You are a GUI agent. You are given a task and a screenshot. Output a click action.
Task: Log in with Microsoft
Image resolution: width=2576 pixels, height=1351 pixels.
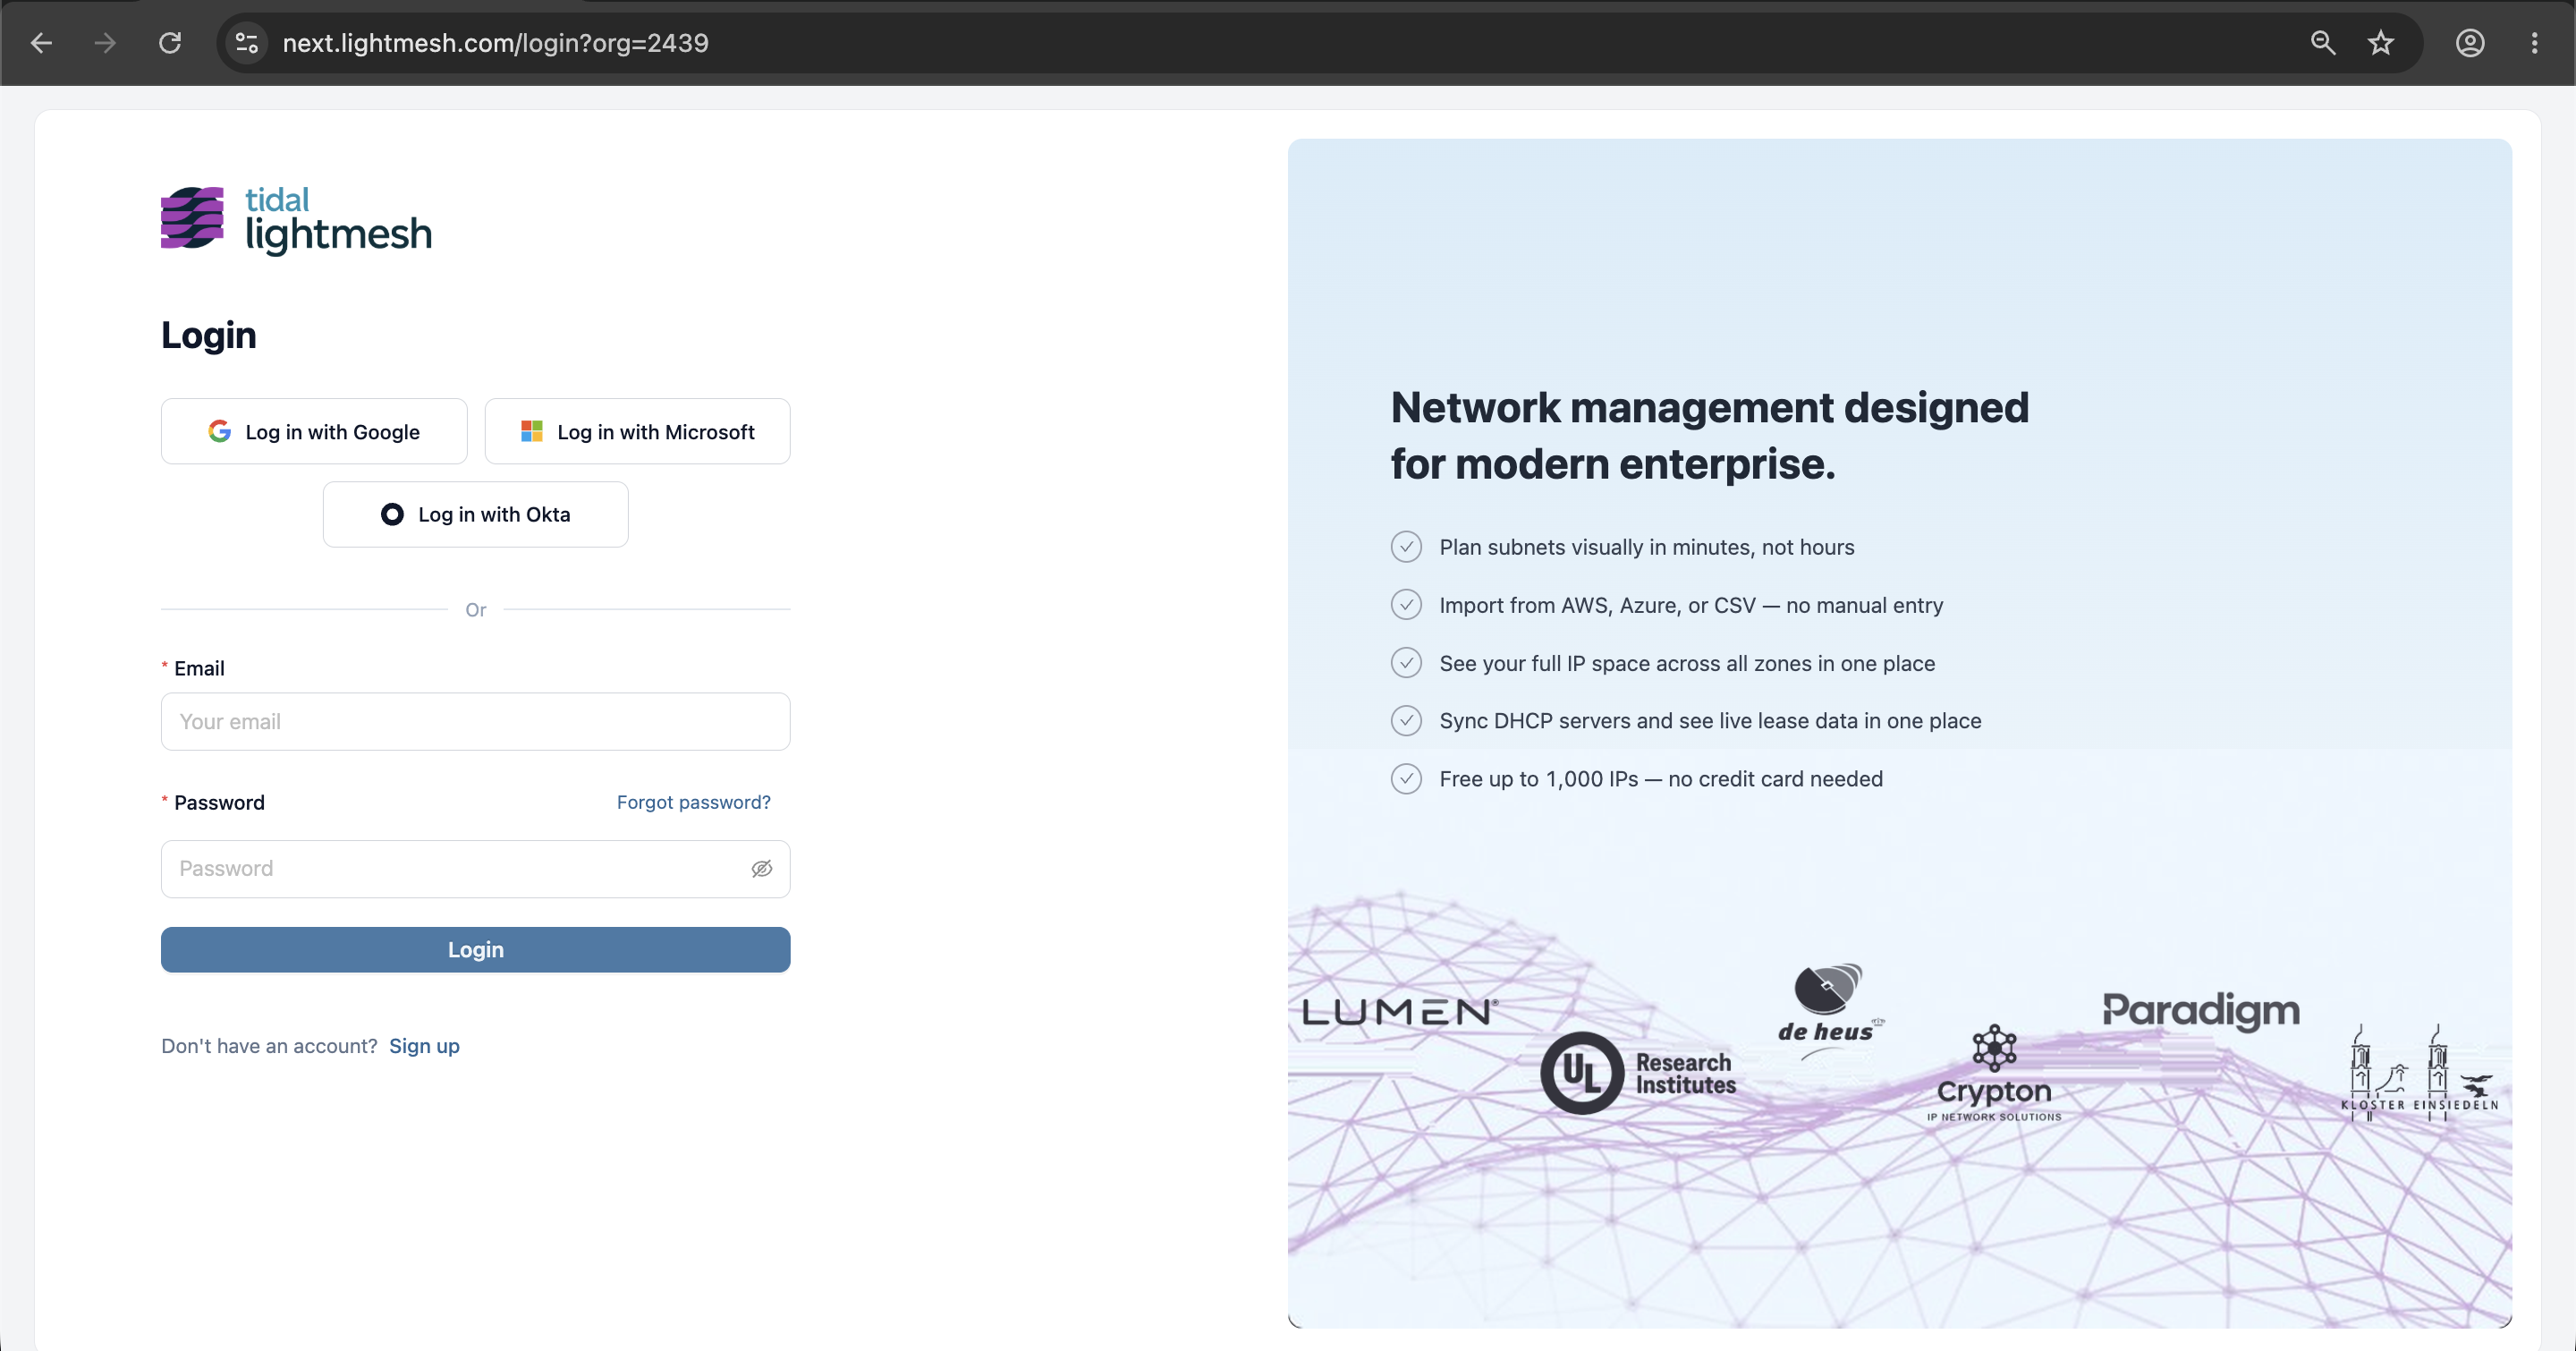[x=637, y=432]
